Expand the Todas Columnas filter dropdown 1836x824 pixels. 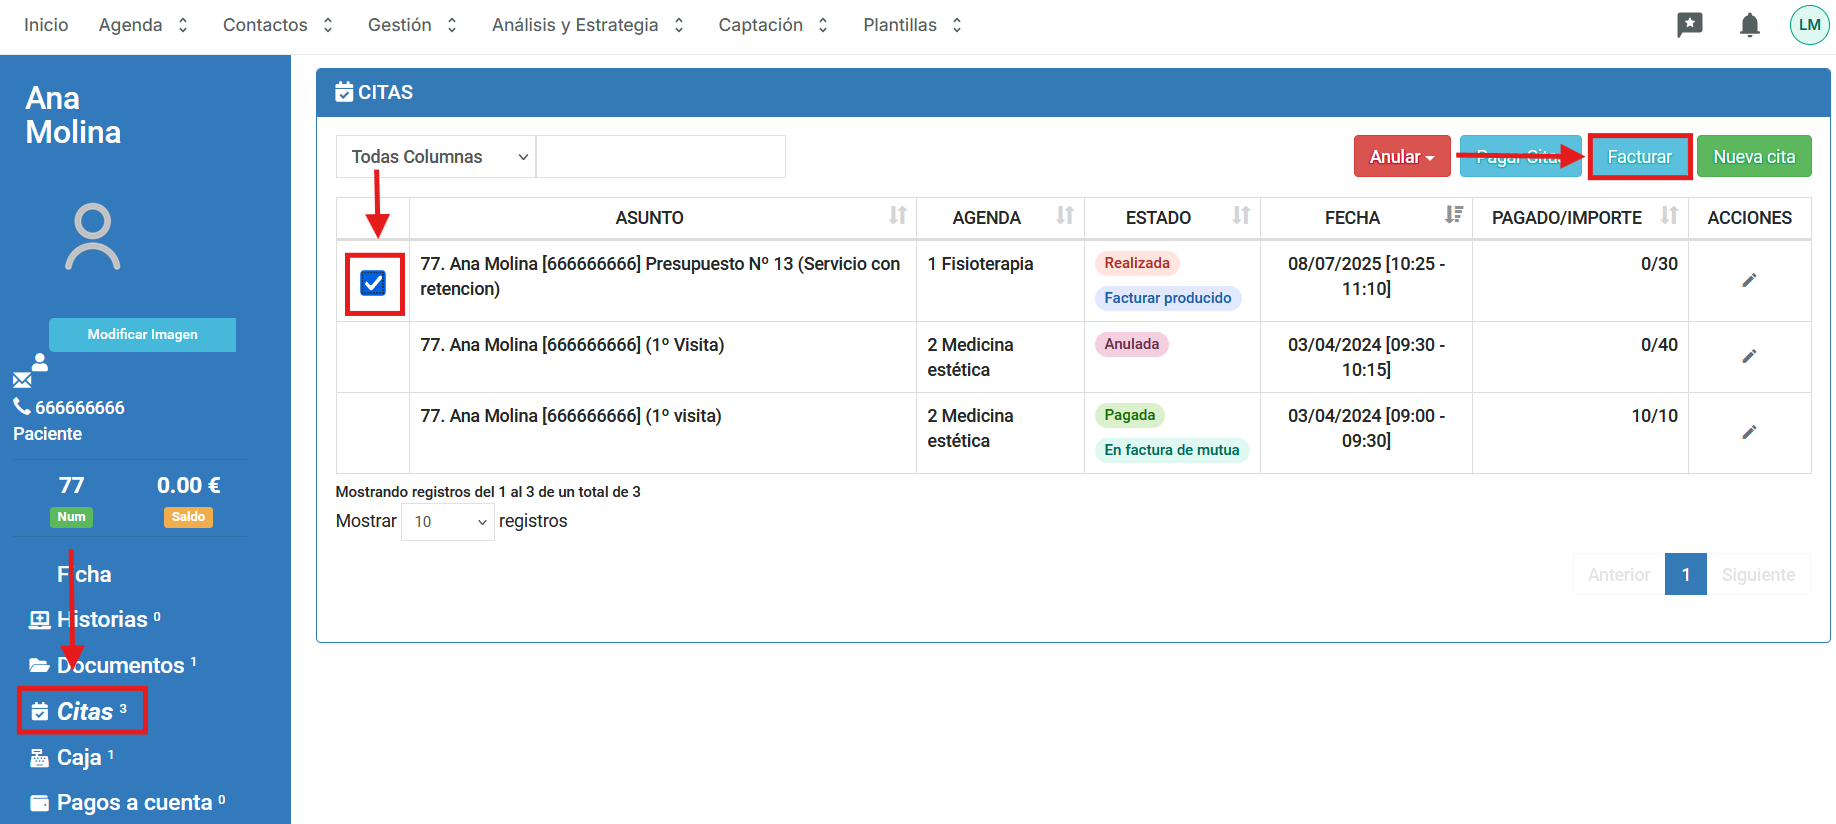click(436, 157)
